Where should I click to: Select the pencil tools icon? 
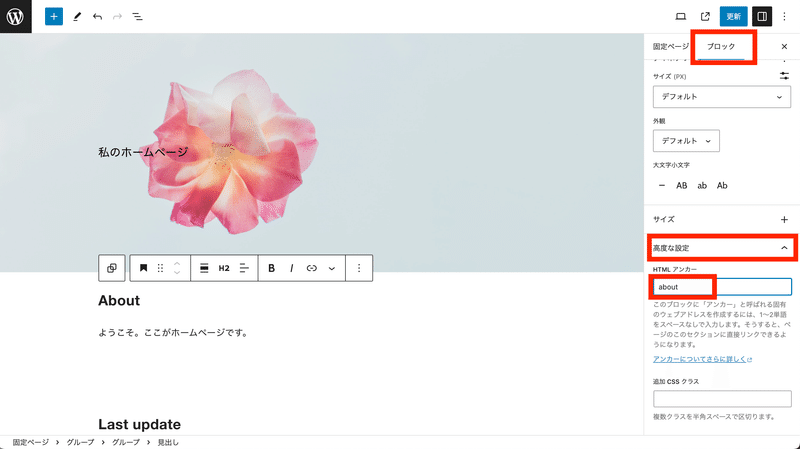[x=77, y=16]
